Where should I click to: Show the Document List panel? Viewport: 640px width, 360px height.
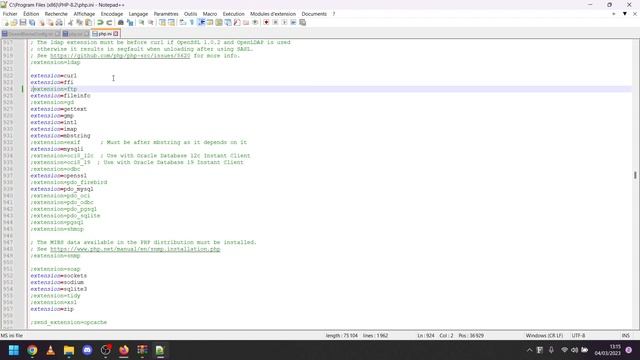[x=228, y=22]
